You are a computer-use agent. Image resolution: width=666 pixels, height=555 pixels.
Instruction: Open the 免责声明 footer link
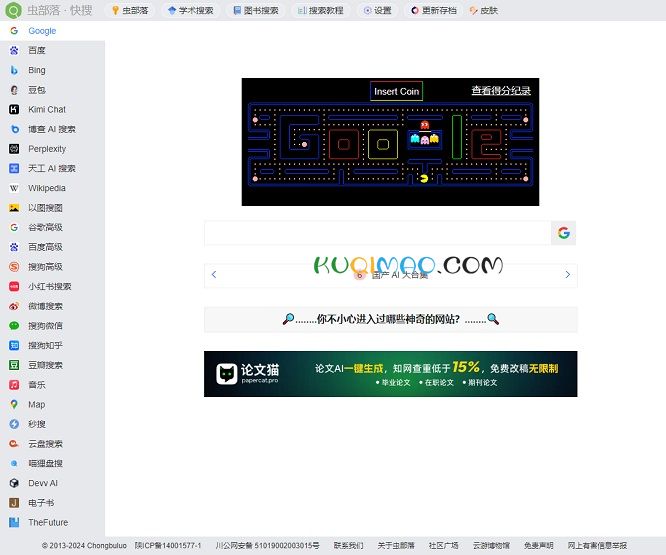[539, 545]
